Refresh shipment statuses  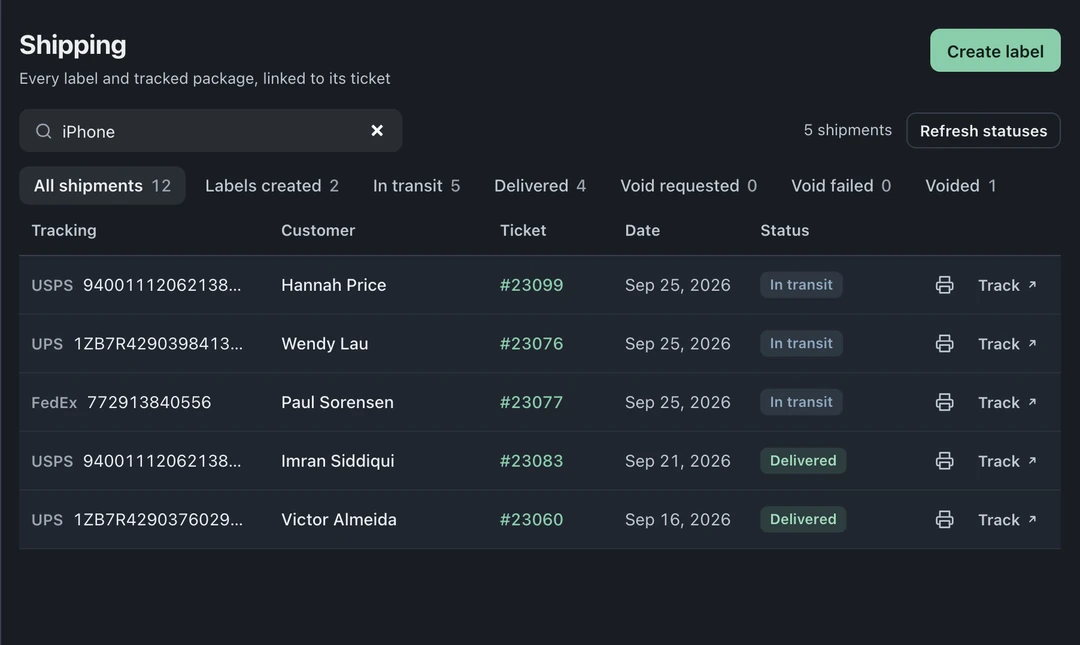[983, 130]
